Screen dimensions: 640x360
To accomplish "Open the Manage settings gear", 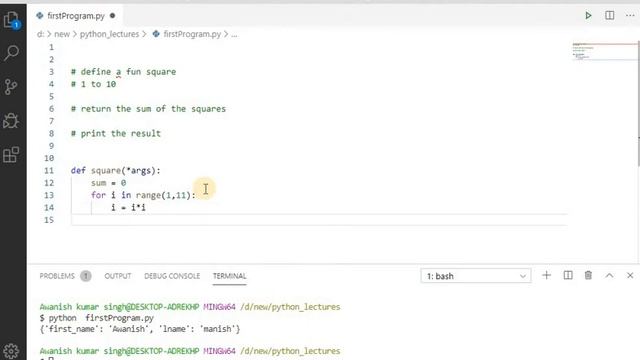I will click(x=11, y=351).
